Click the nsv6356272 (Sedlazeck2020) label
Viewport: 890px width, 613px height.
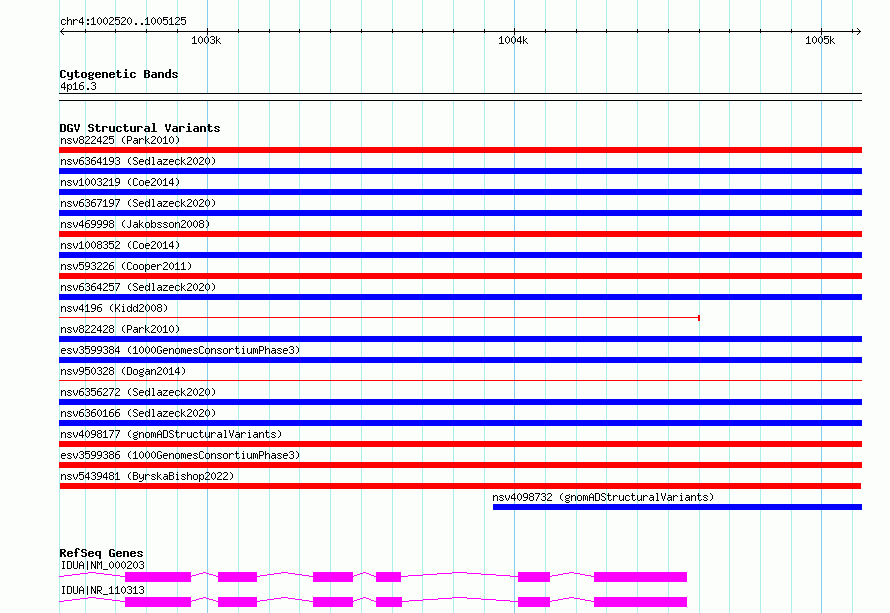(138, 392)
